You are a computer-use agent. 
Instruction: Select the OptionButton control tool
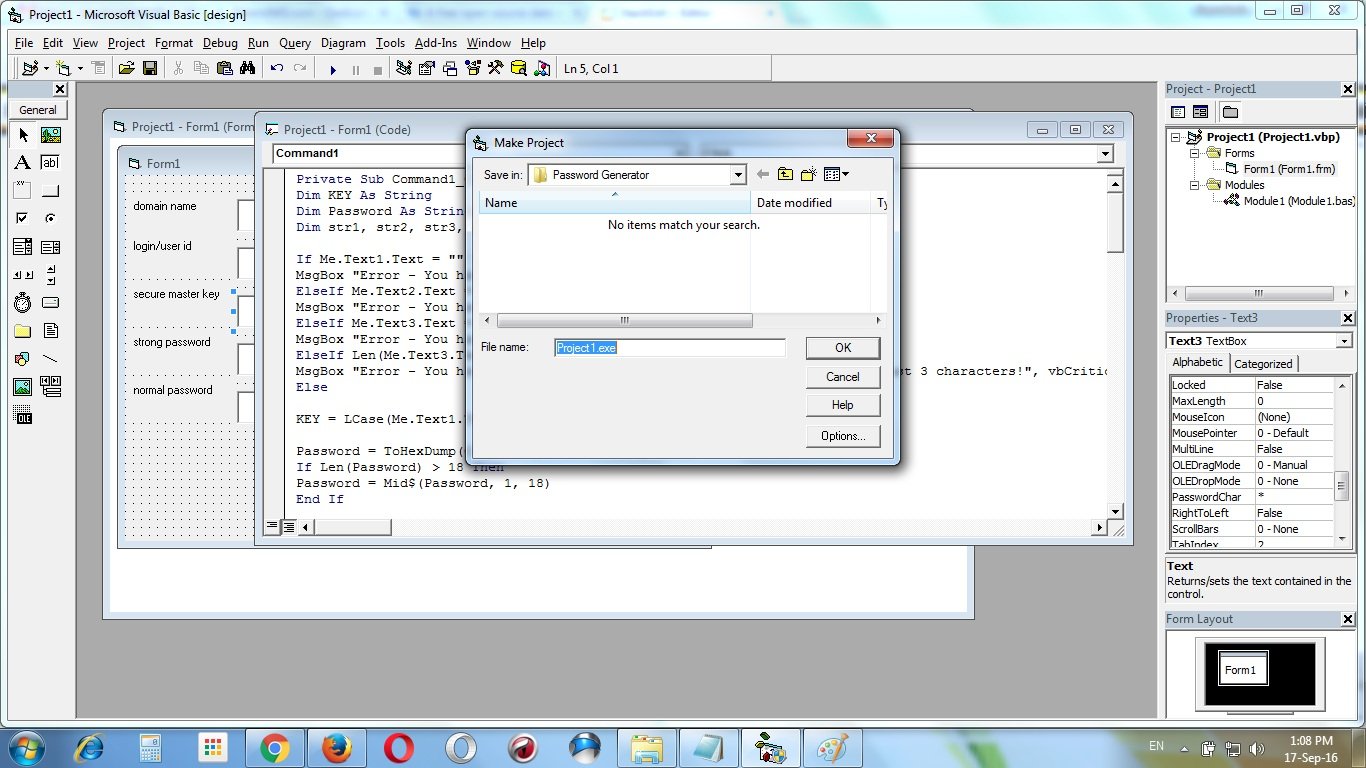point(50,219)
